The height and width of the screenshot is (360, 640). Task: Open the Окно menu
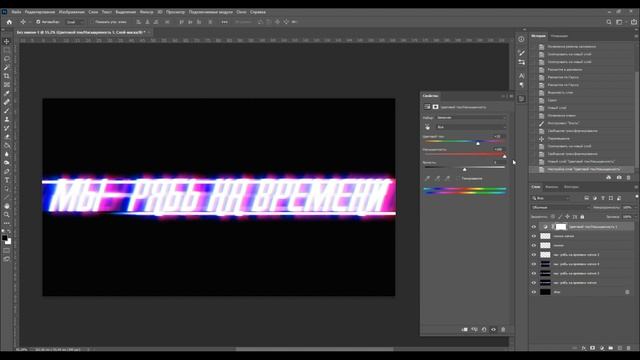tap(241, 12)
